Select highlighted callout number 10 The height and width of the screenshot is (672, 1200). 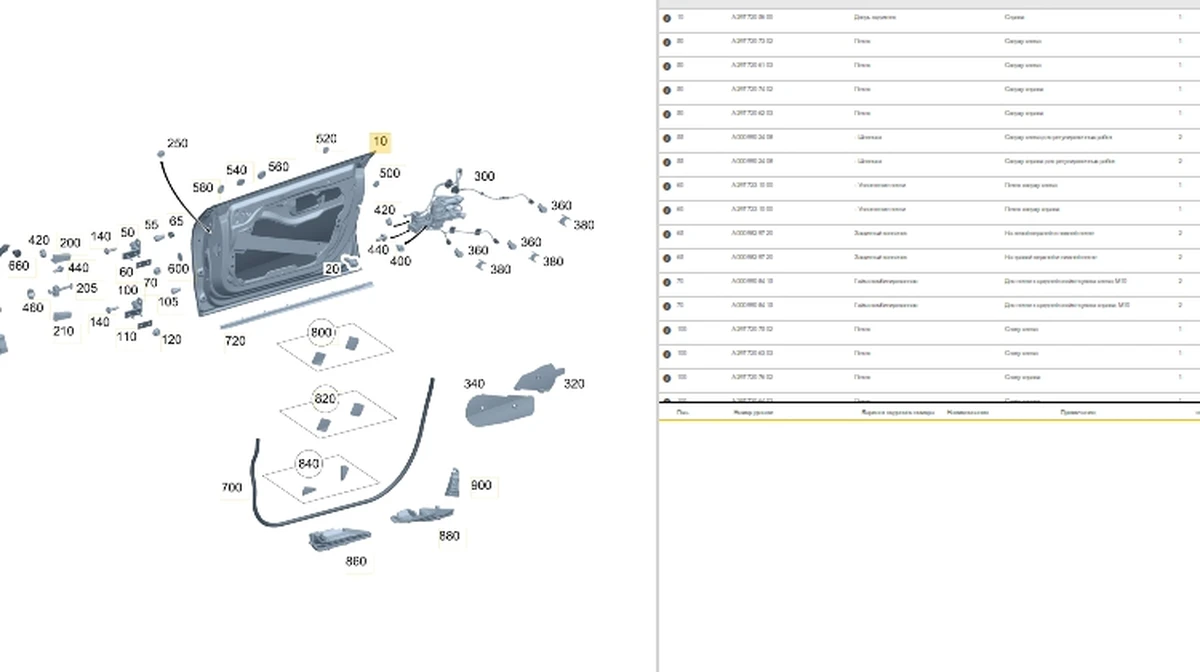380,142
